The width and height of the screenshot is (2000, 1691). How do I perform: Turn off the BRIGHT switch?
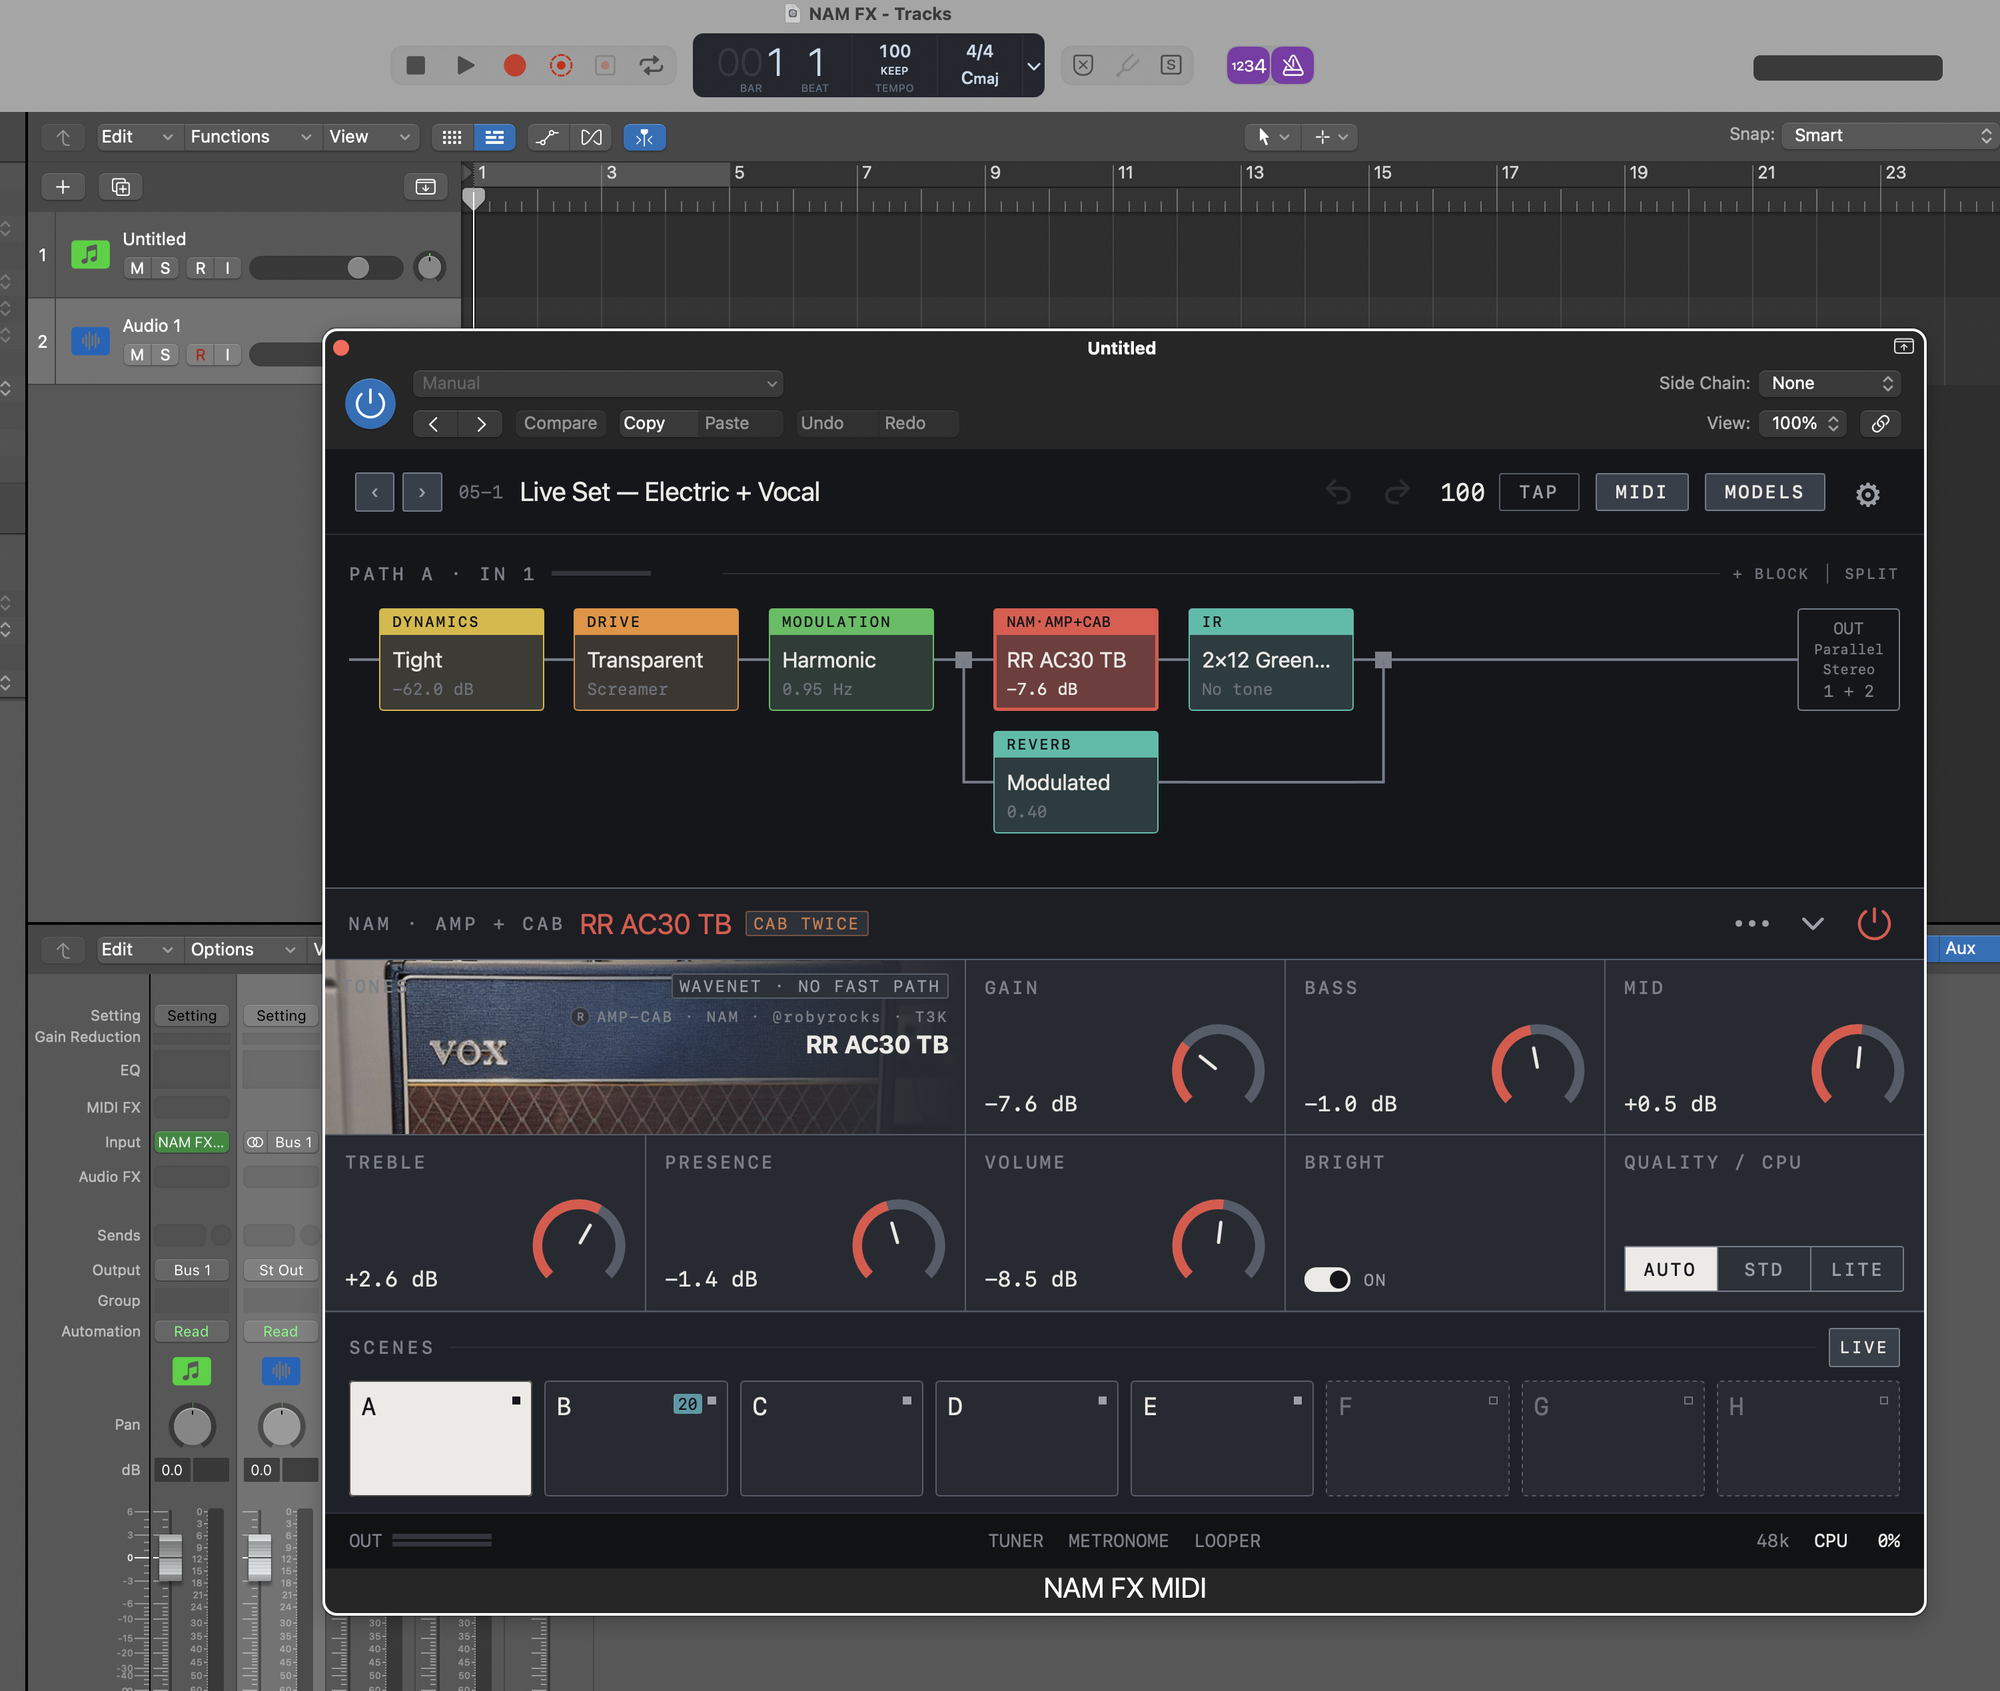(1327, 1280)
